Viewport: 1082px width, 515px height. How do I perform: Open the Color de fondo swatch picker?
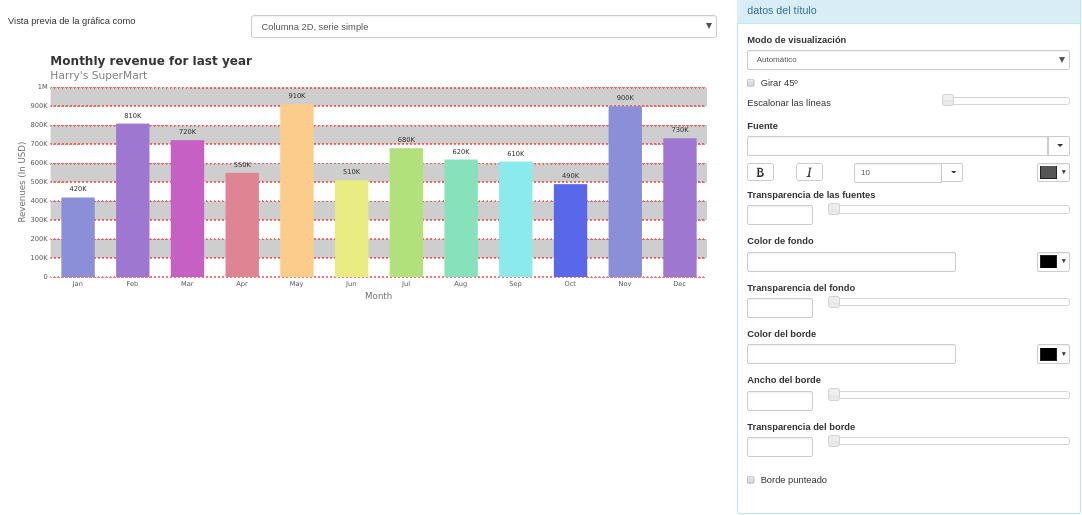pos(1053,262)
